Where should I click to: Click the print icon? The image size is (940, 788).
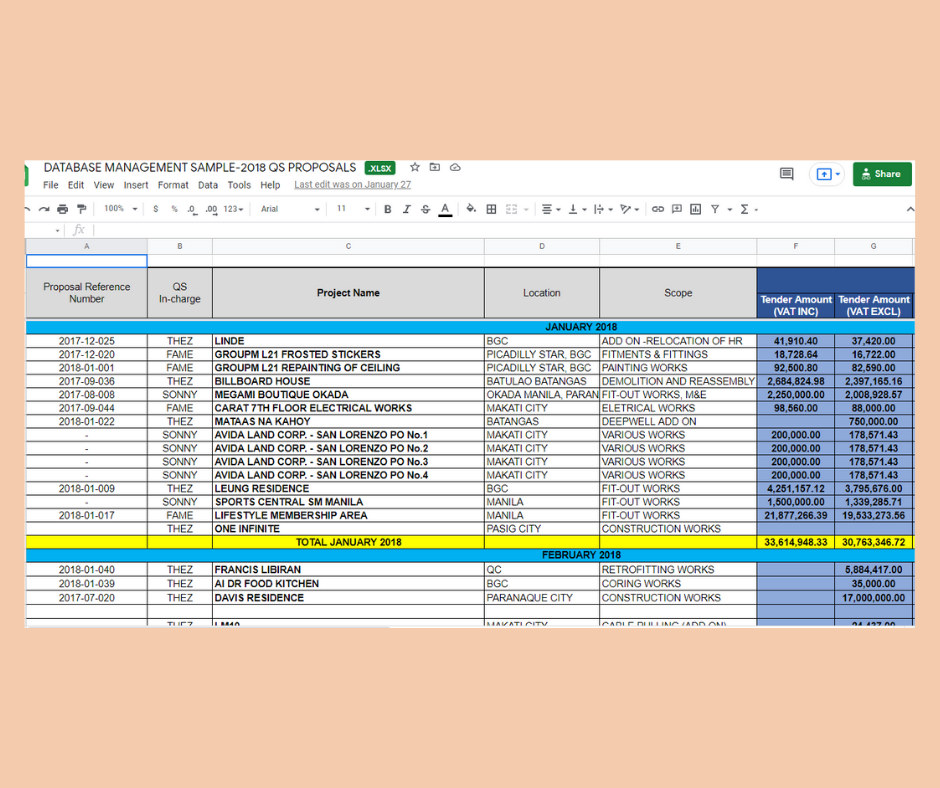point(62,209)
